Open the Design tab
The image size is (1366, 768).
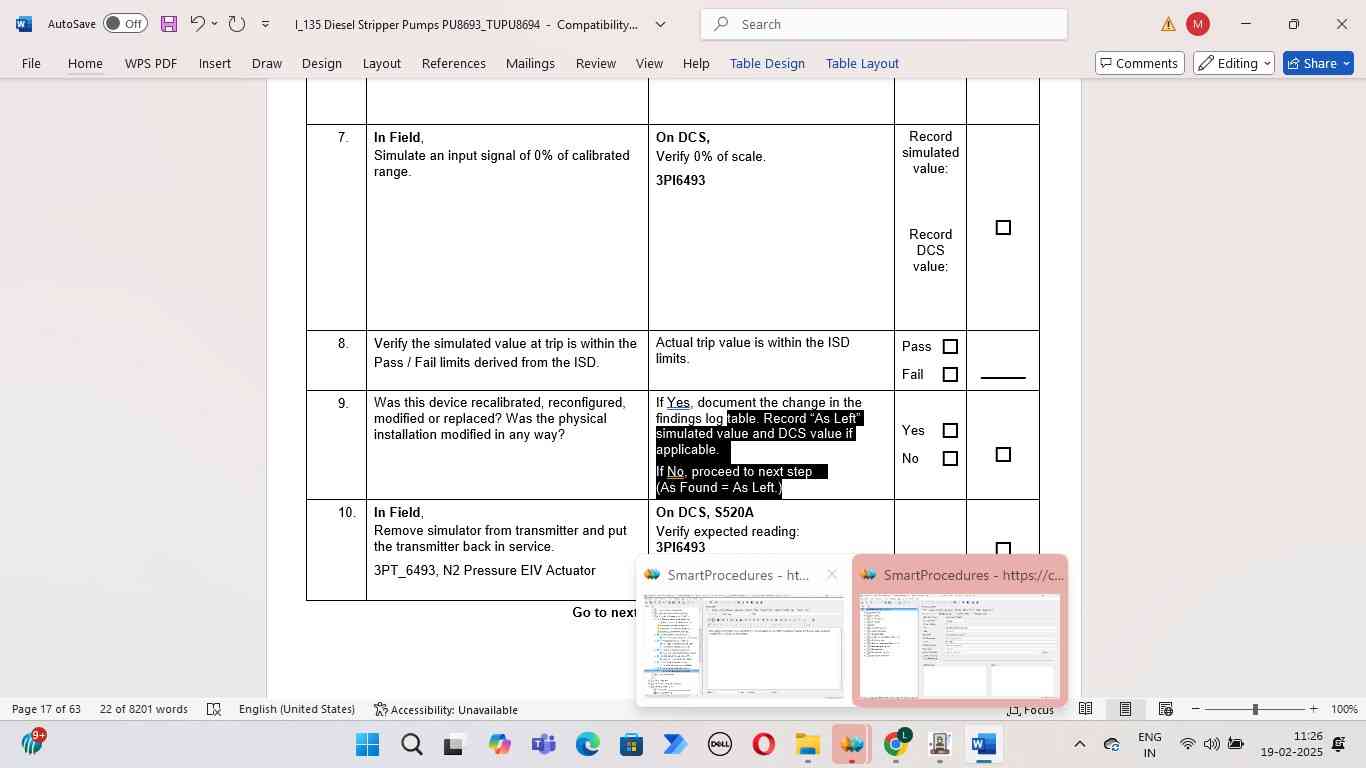322,63
